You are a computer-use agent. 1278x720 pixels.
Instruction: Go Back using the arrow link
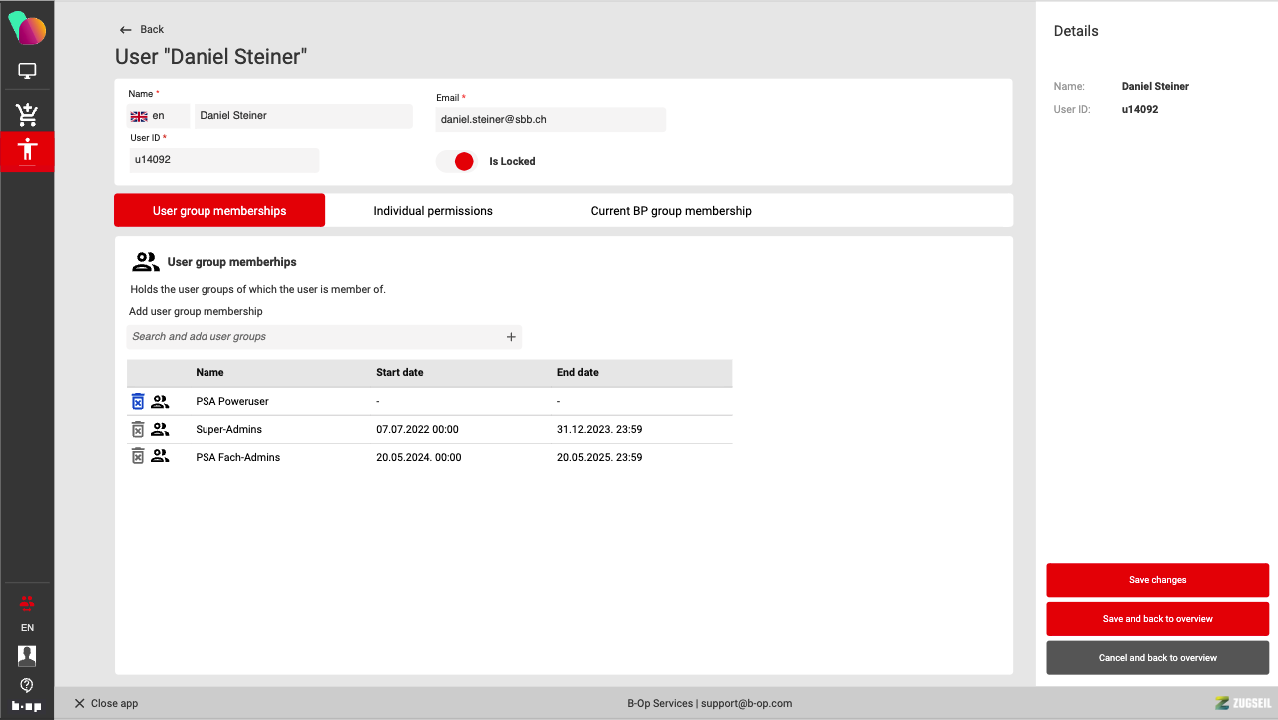[141, 30]
